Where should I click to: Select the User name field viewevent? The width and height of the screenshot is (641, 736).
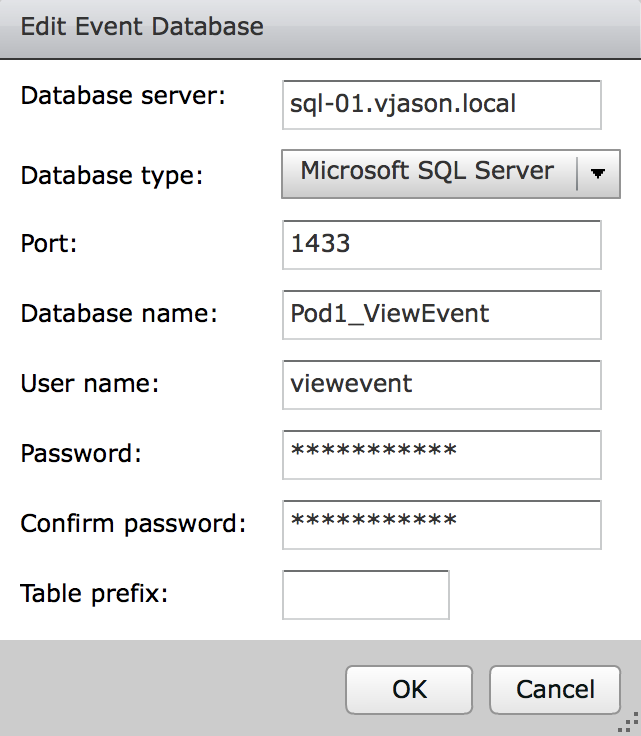[441, 385]
